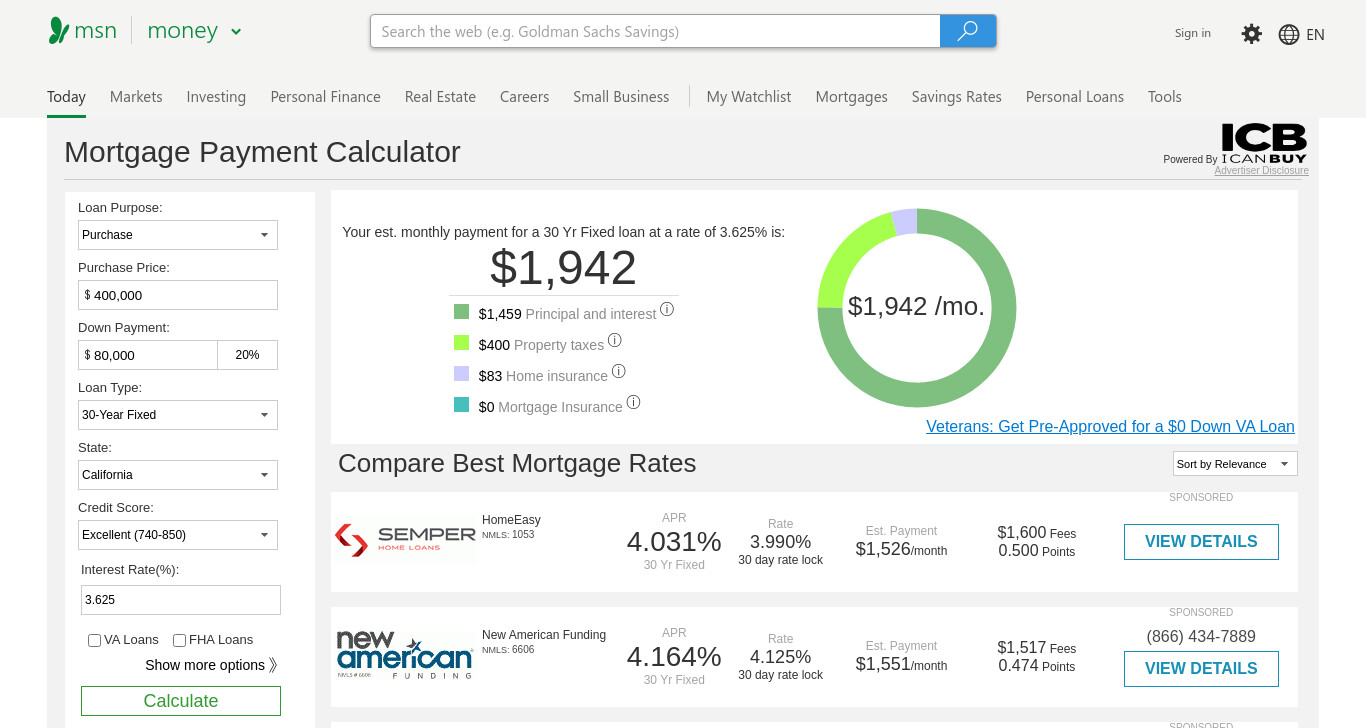Screen dimensions: 1366x728
Task: Click the Purchase Price input field
Action: click(178, 295)
